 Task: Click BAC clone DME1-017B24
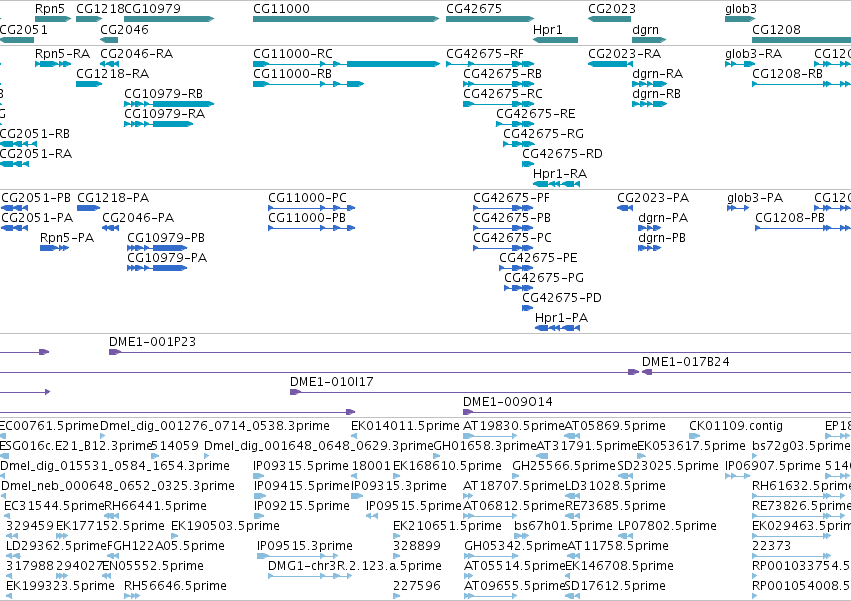(746, 372)
